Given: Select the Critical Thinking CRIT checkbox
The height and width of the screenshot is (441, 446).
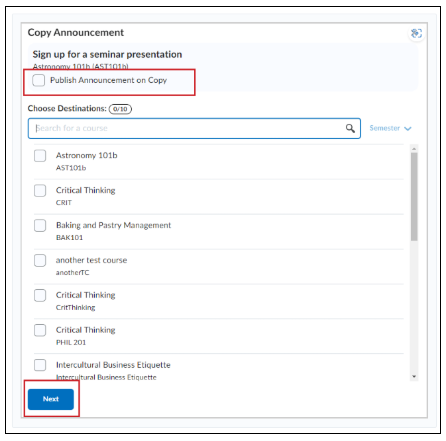Looking at the screenshot, I should click(40, 191).
